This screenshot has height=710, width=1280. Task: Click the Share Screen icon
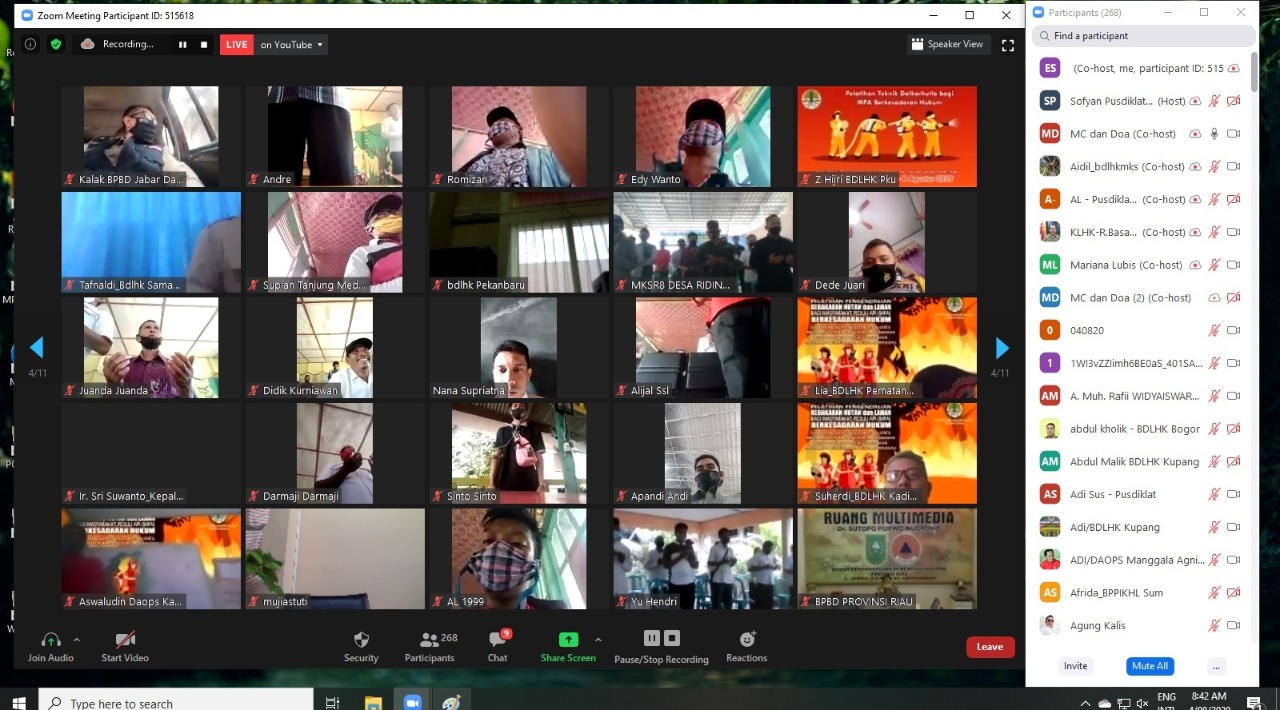tap(568, 640)
